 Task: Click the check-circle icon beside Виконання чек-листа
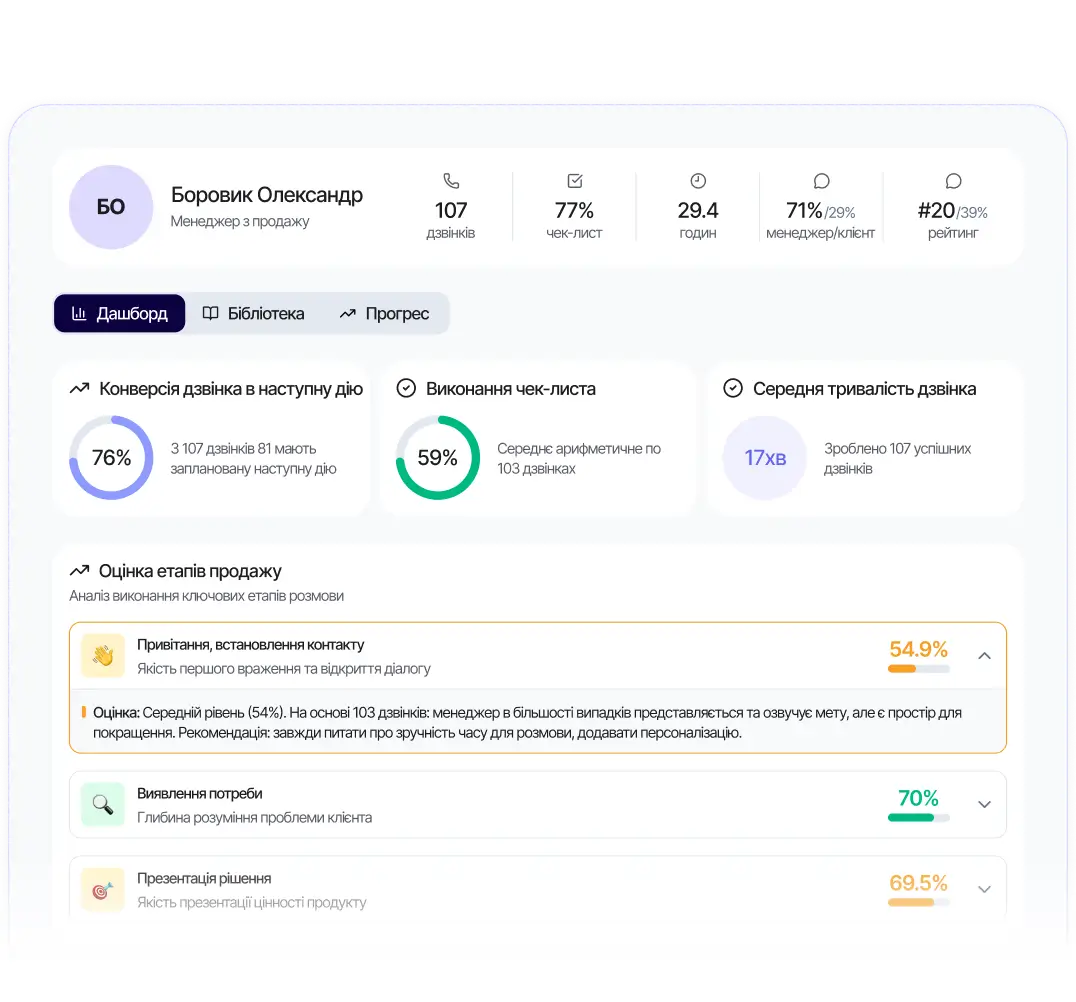pyautogui.click(x=405, y=388)
